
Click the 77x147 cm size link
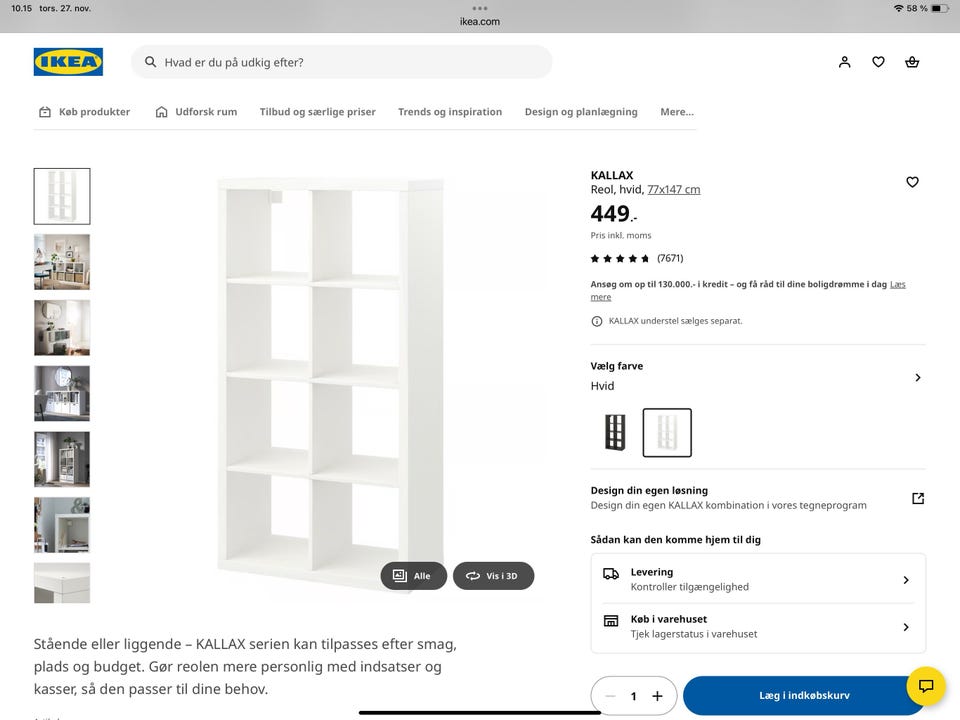coord(673,189)
